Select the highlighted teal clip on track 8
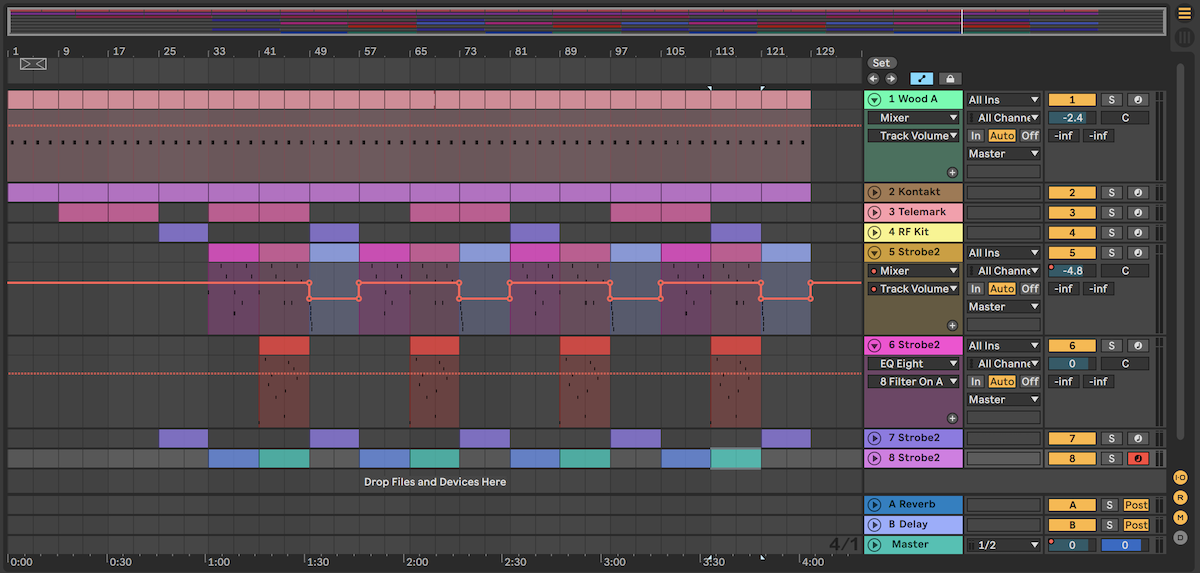The image size is (1200, 573). tap(735, 458)
